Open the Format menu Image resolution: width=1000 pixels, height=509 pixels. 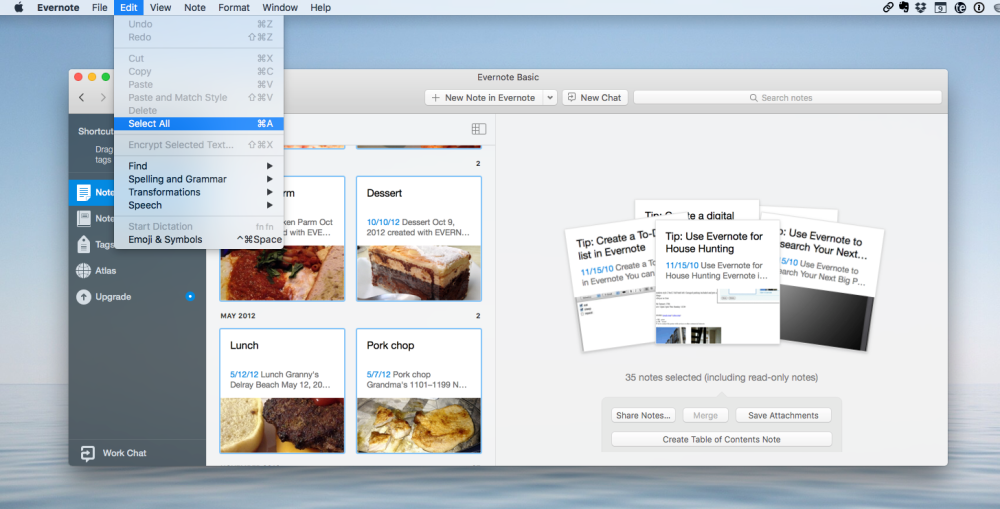pos(234,7)
